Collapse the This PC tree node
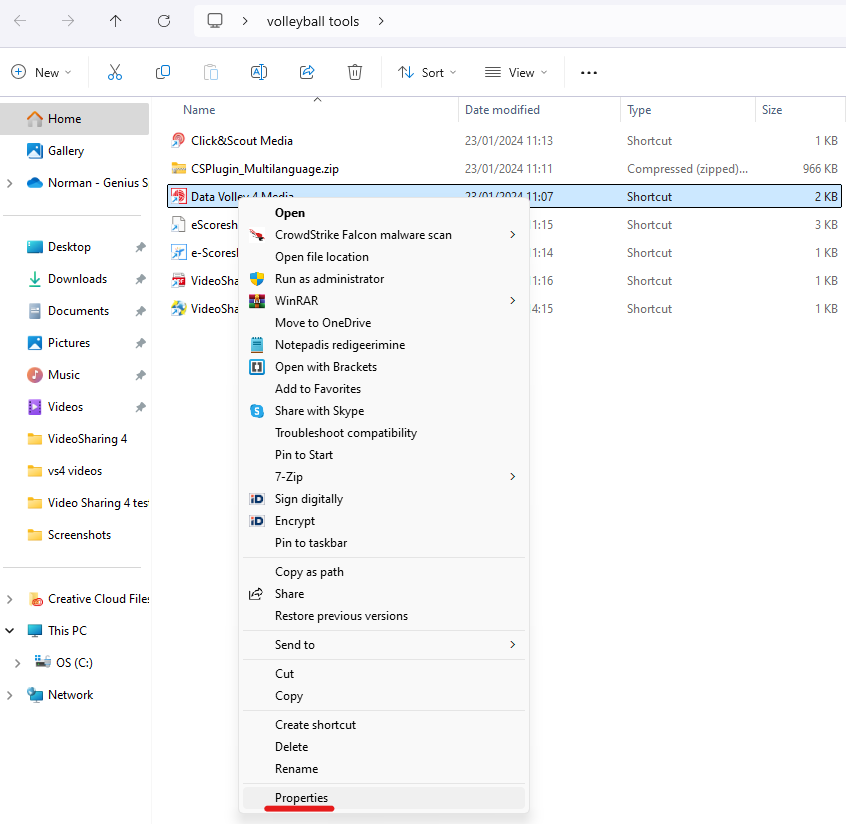The height and width of the screenshot is (824, 846). coord(10,630)
